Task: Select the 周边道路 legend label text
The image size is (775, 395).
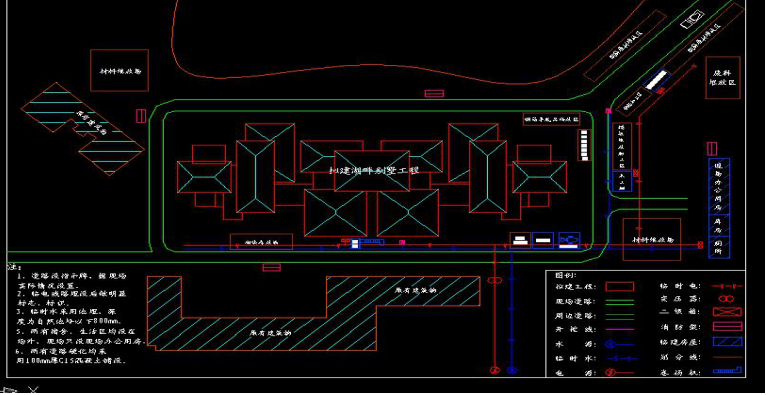Action: 576,315
